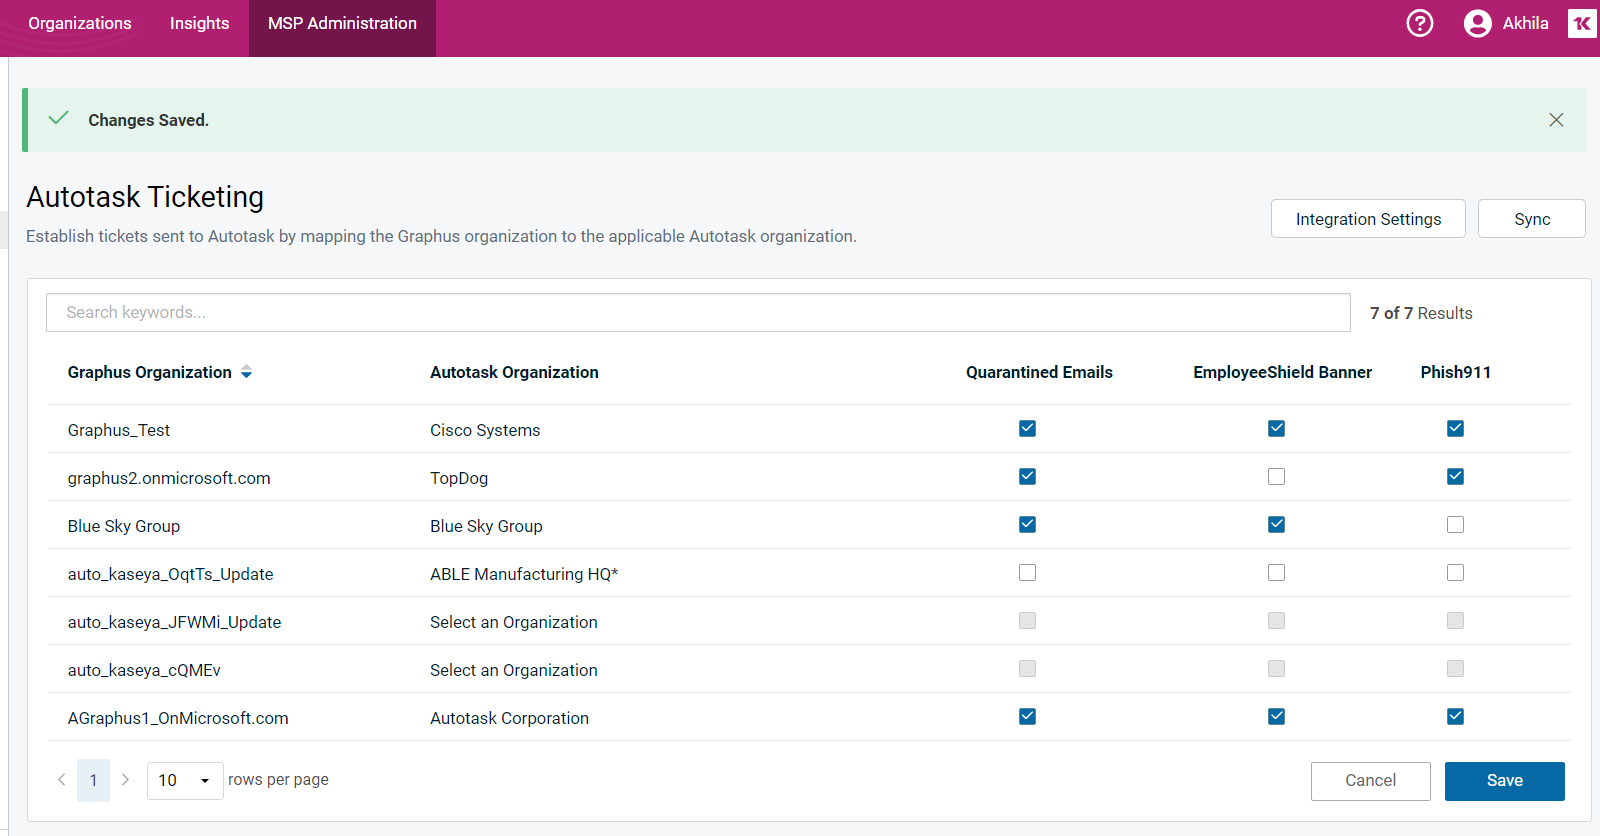Image resolution: width=1600 pixels, height=836 pixels.
Task: Open the help question mark icon
Action: (1419, 23)
